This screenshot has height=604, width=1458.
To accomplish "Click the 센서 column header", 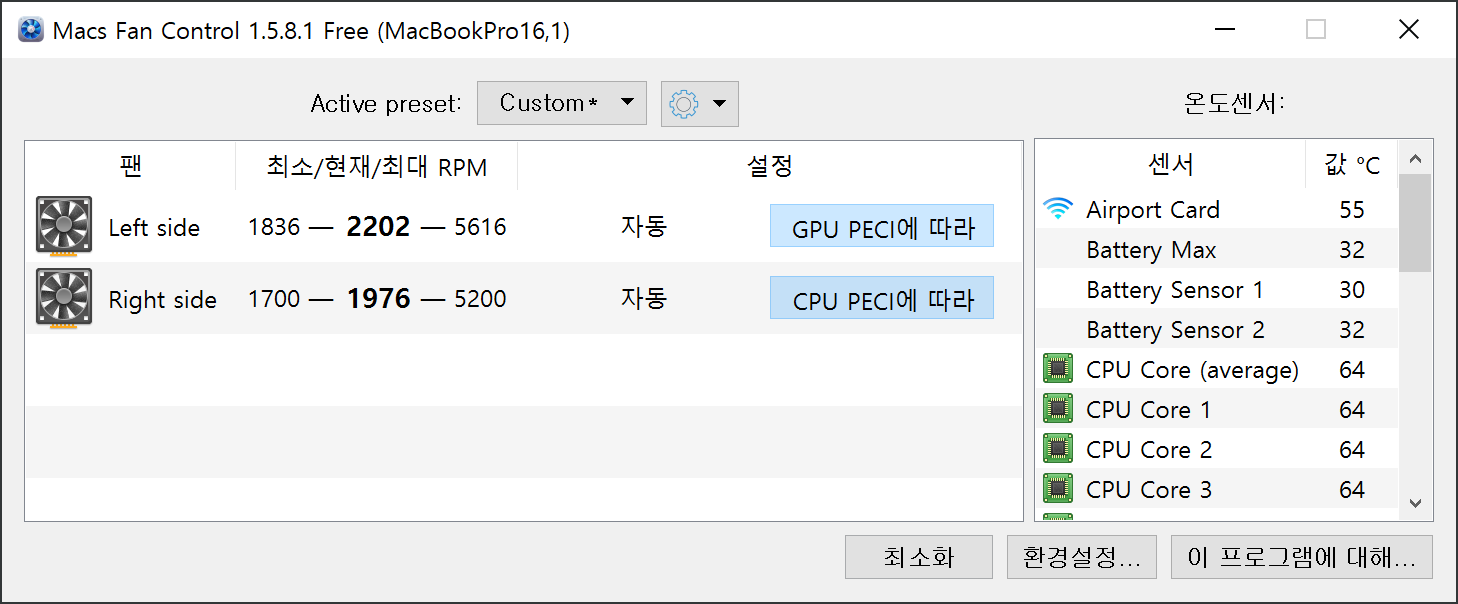I will tap(1171, 164).
